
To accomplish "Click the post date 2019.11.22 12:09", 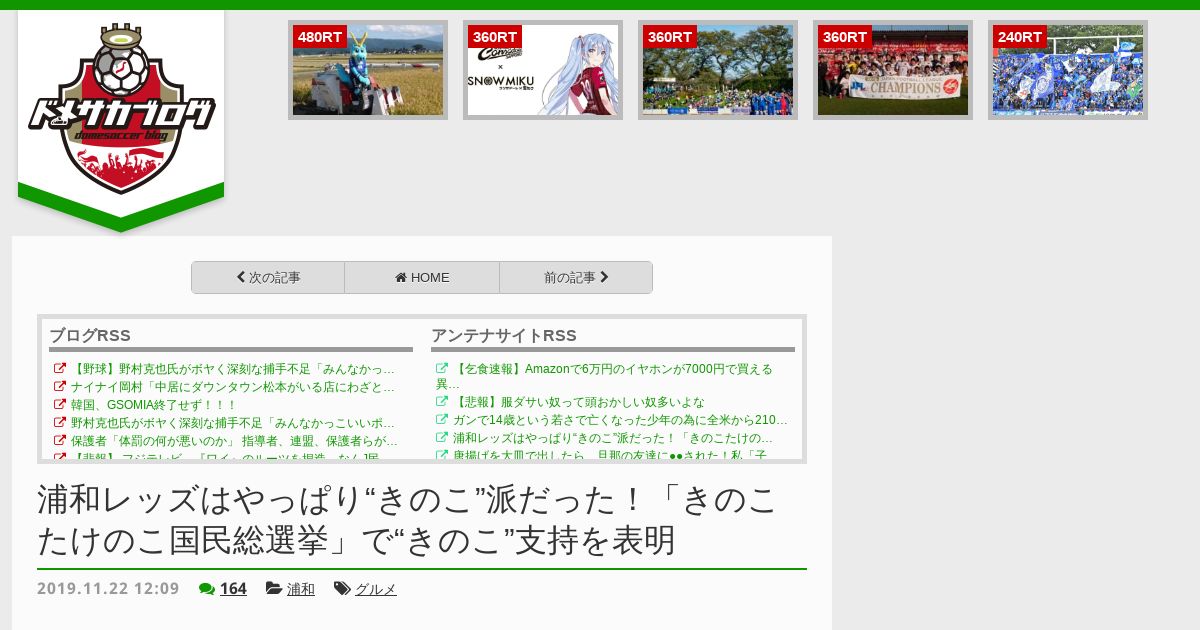I will click(108, 589).
